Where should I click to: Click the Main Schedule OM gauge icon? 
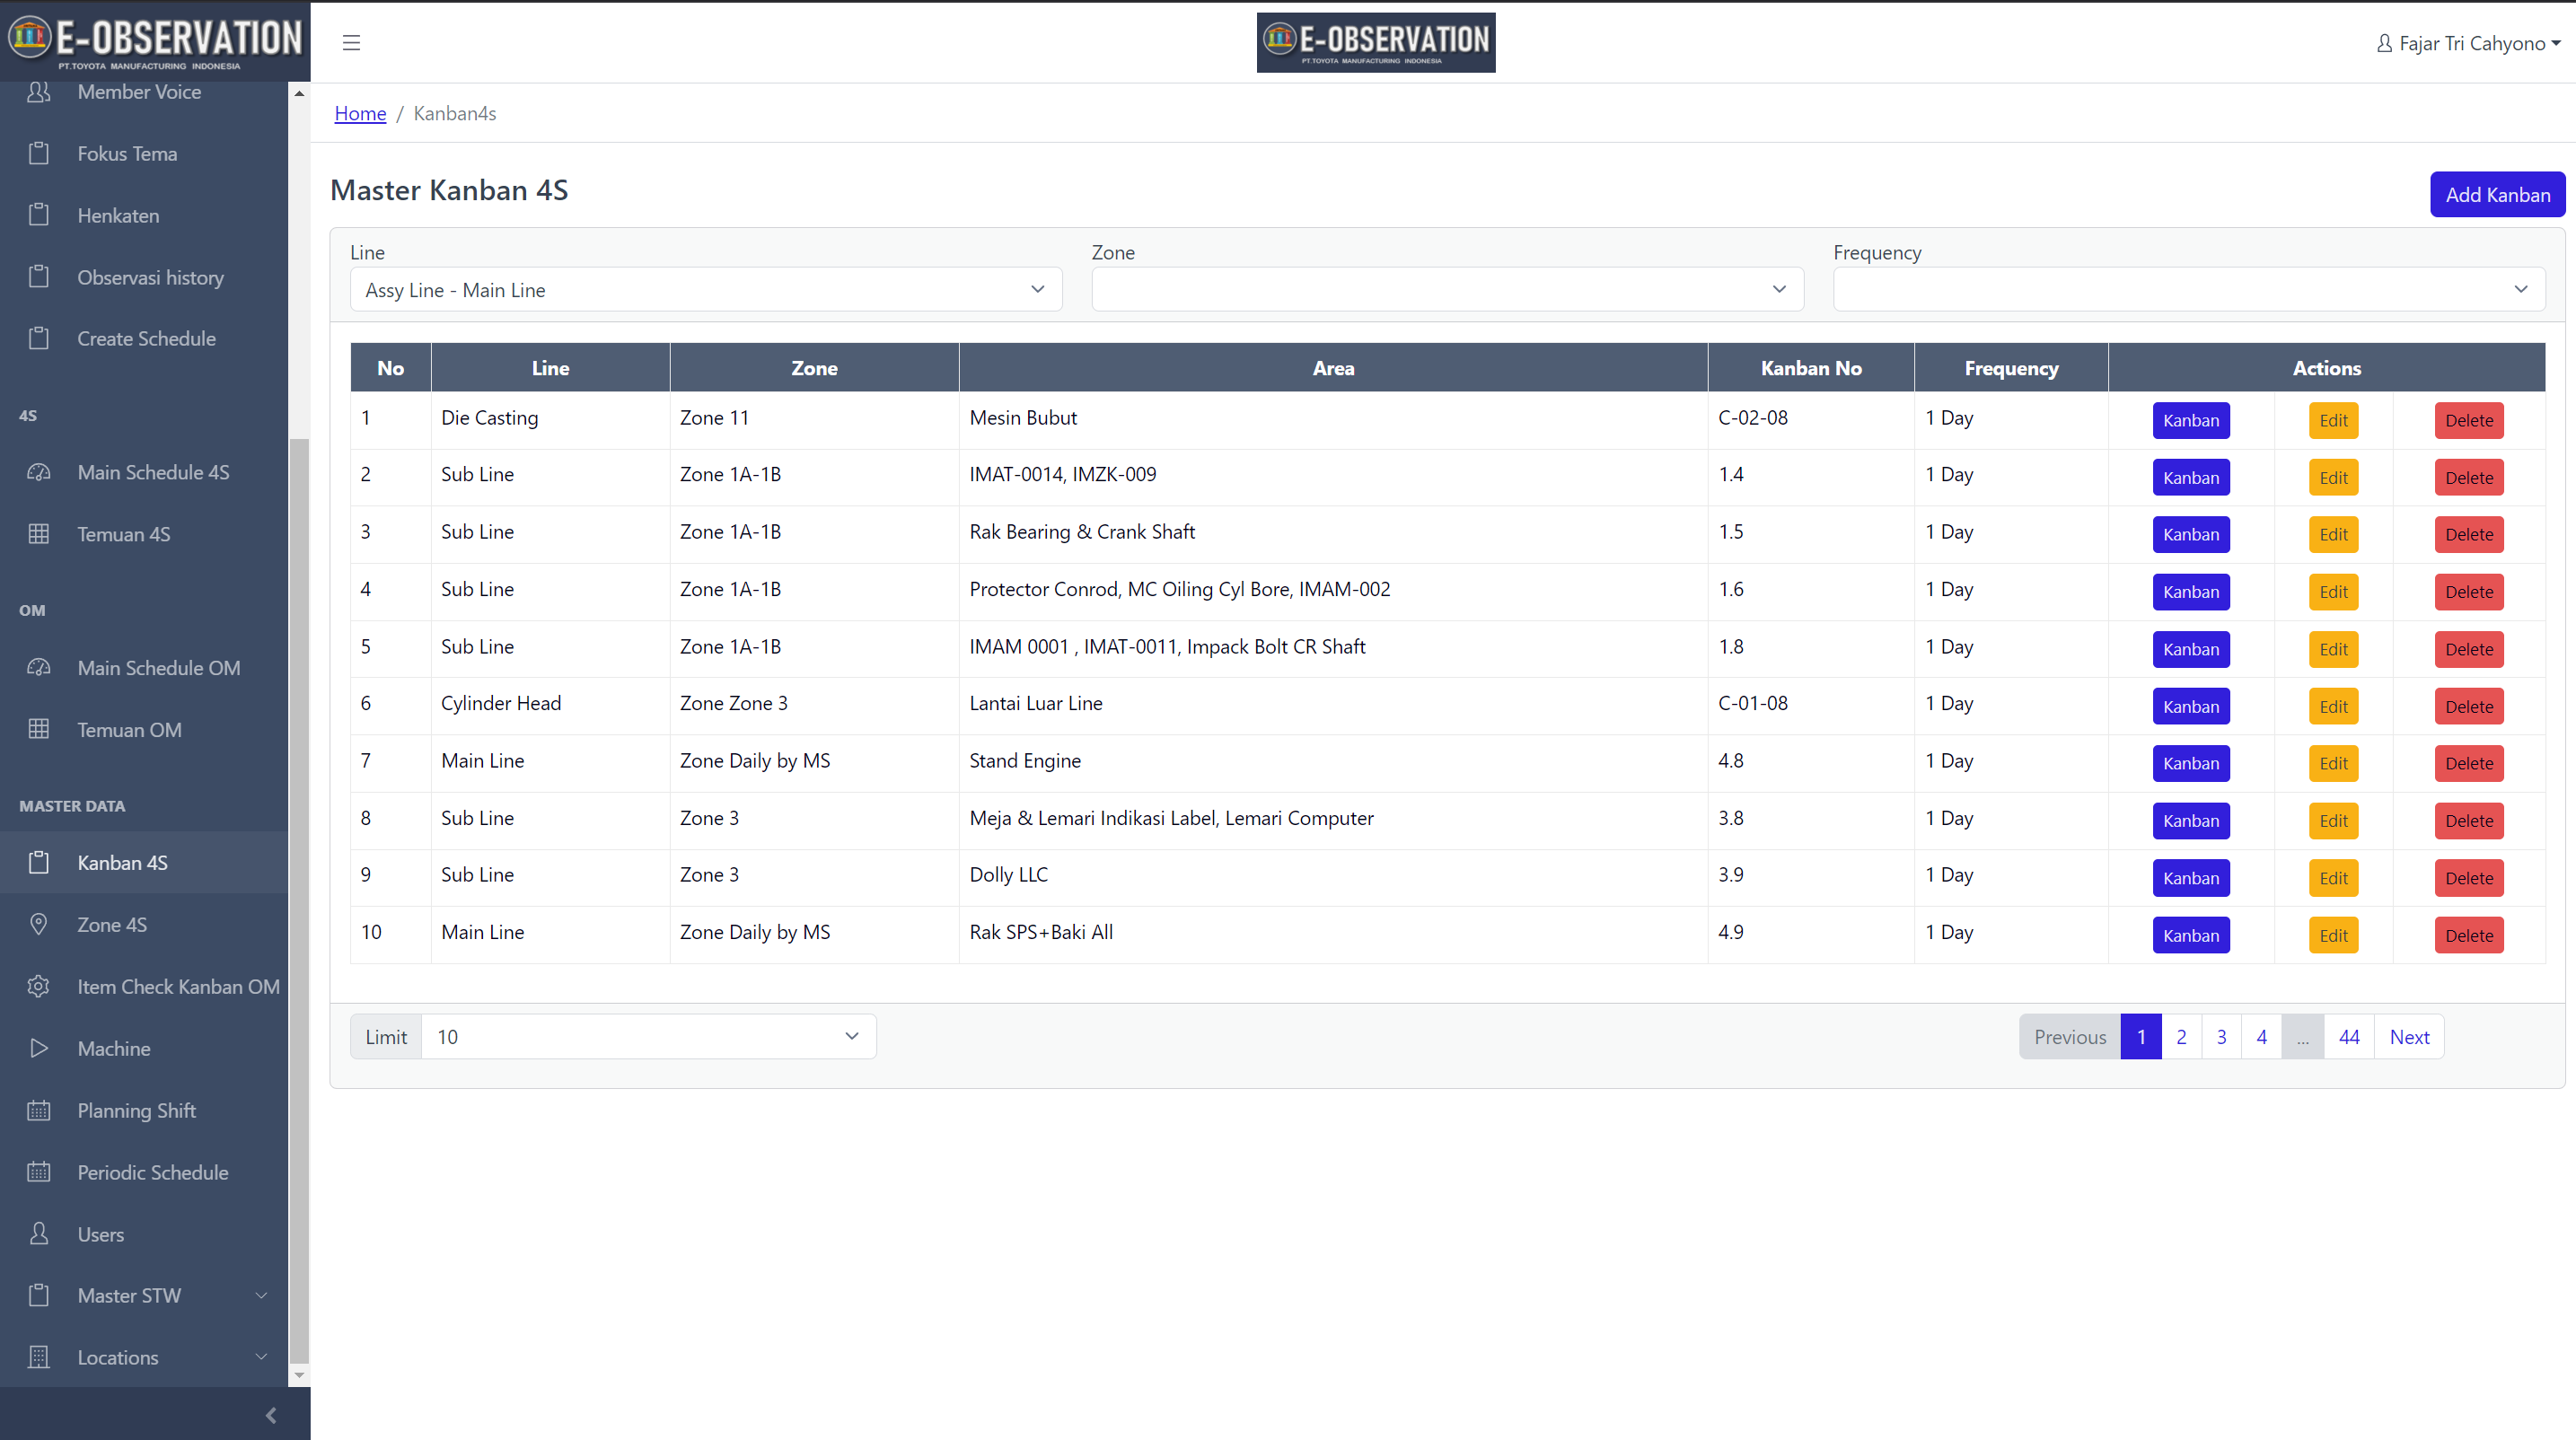pos(39,668)
